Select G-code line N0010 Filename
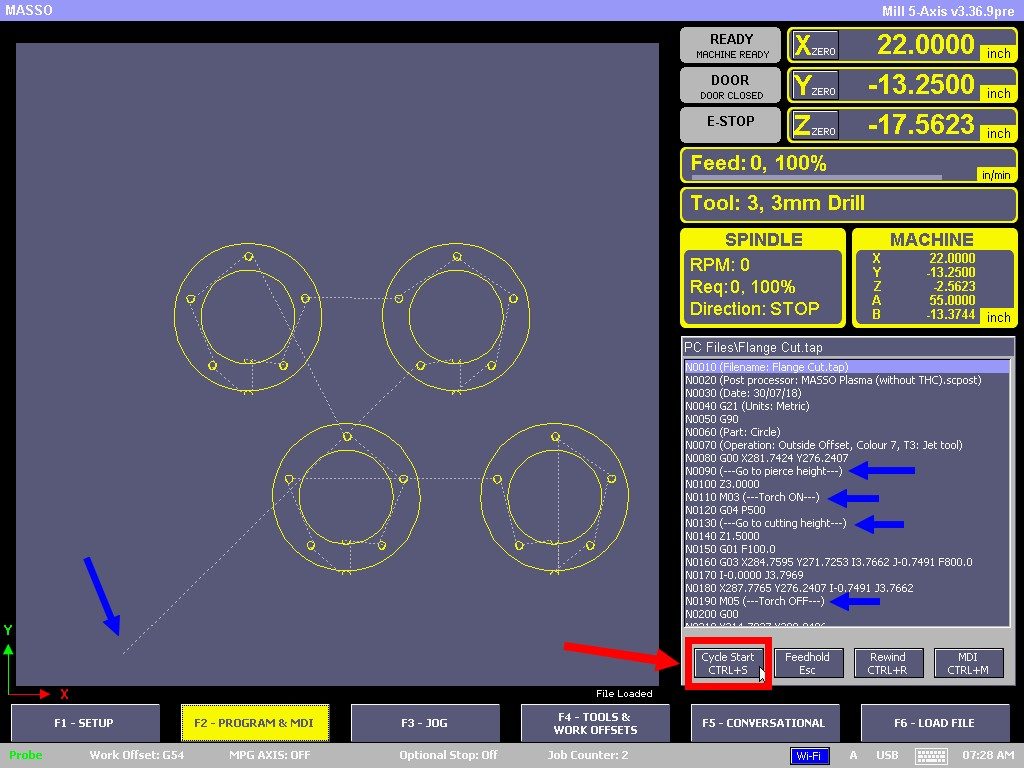The height and width of the screenshot is (768, 1024). coord(847,367)
